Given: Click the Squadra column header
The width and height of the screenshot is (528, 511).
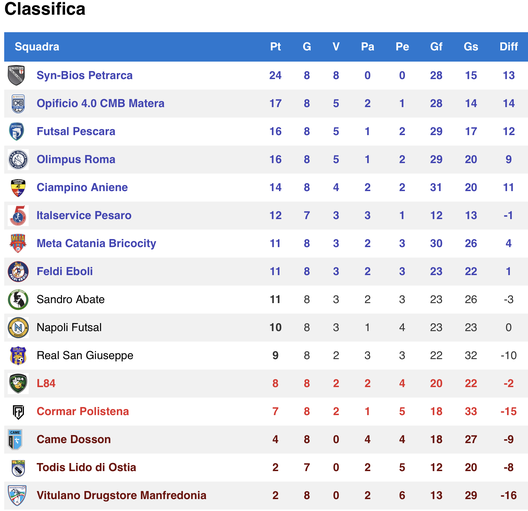Looking at the screenshot, I should point(37,46).
